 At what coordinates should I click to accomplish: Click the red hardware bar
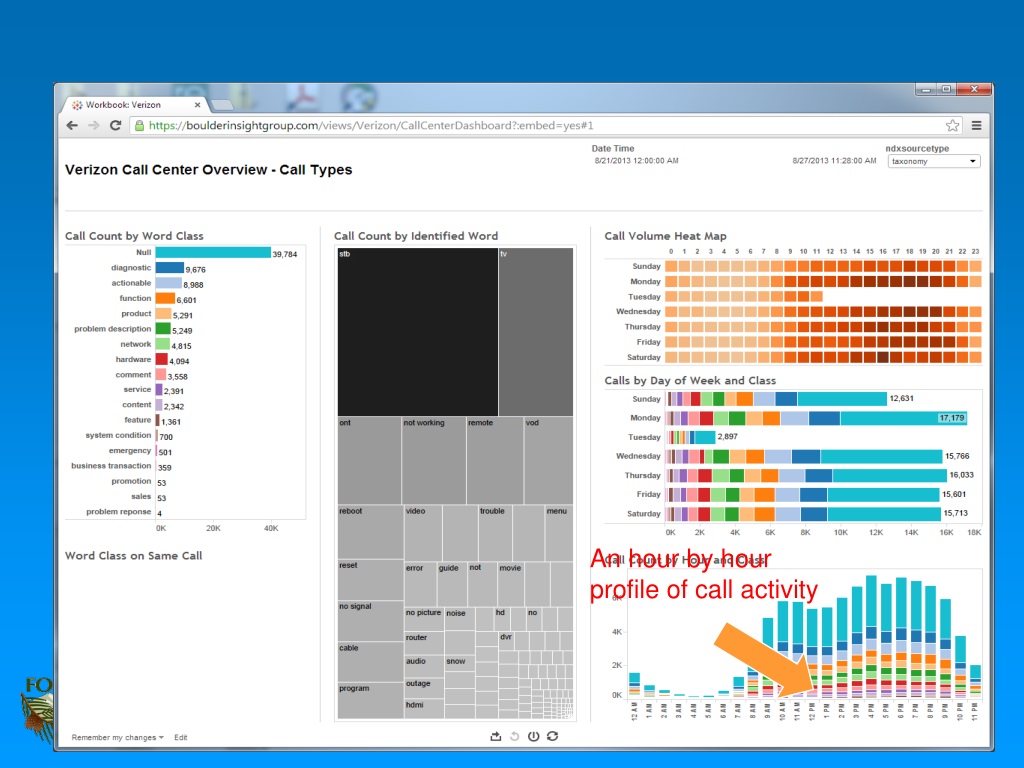pyautogui.click(x=161, y=359)
